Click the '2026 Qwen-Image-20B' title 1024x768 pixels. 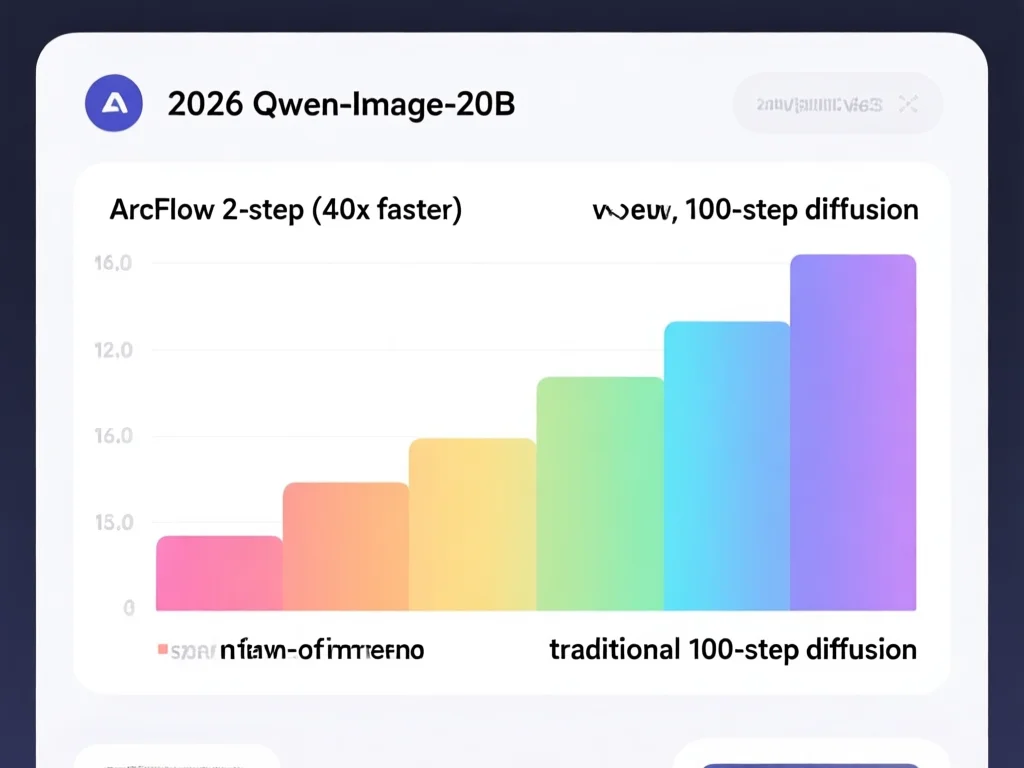(x=341, y=104)
